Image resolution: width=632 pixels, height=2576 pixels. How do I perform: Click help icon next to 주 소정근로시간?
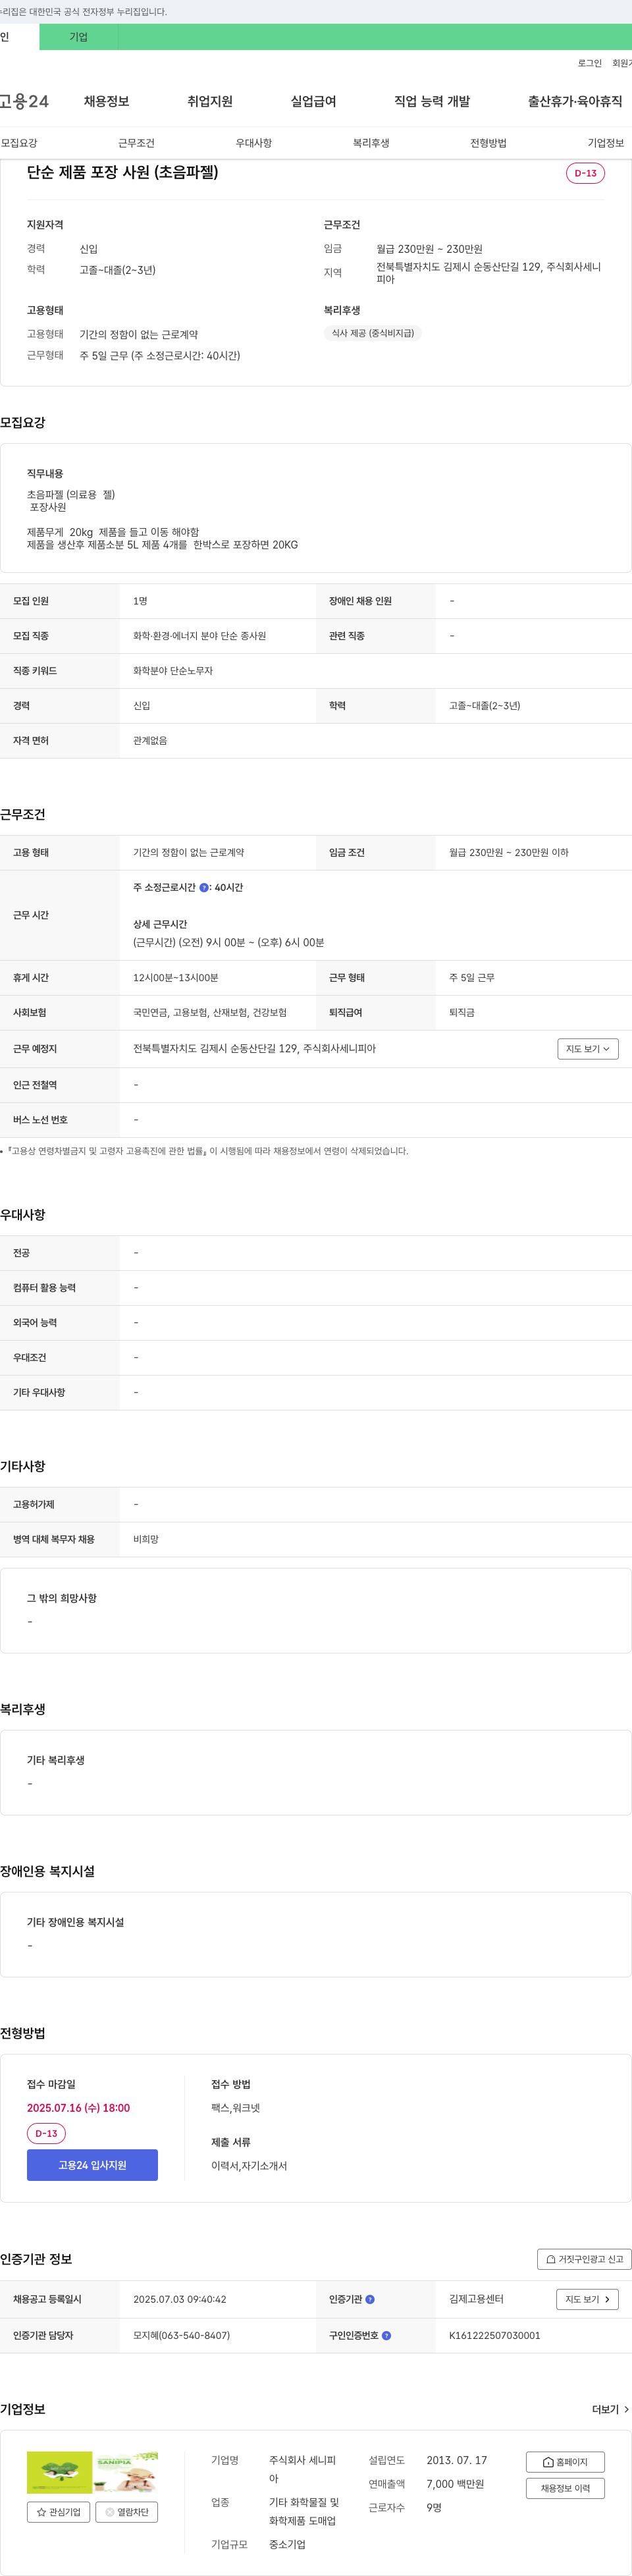point(204,887)
